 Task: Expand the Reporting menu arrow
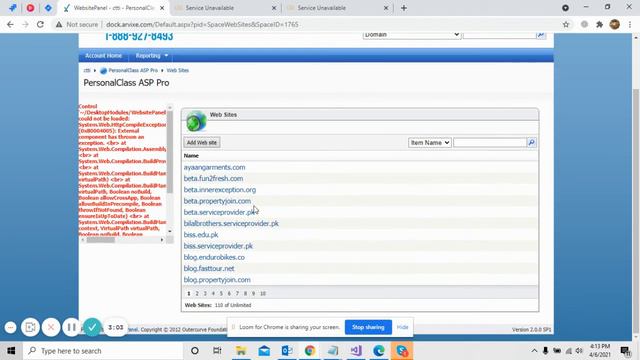[x=166, y=55]
